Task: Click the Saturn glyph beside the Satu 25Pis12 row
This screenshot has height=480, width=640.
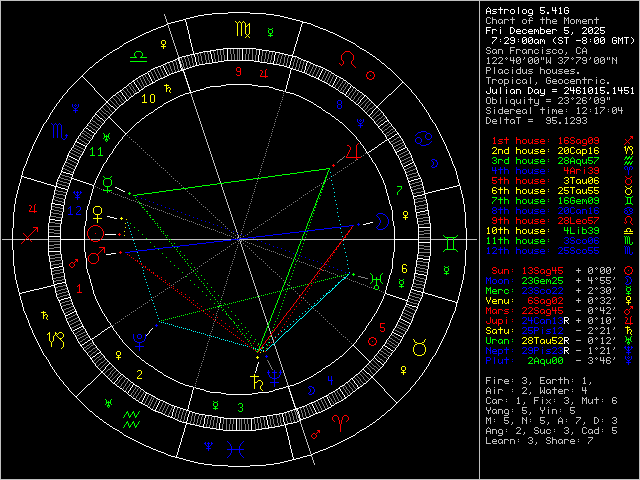Action: point(629,331)
